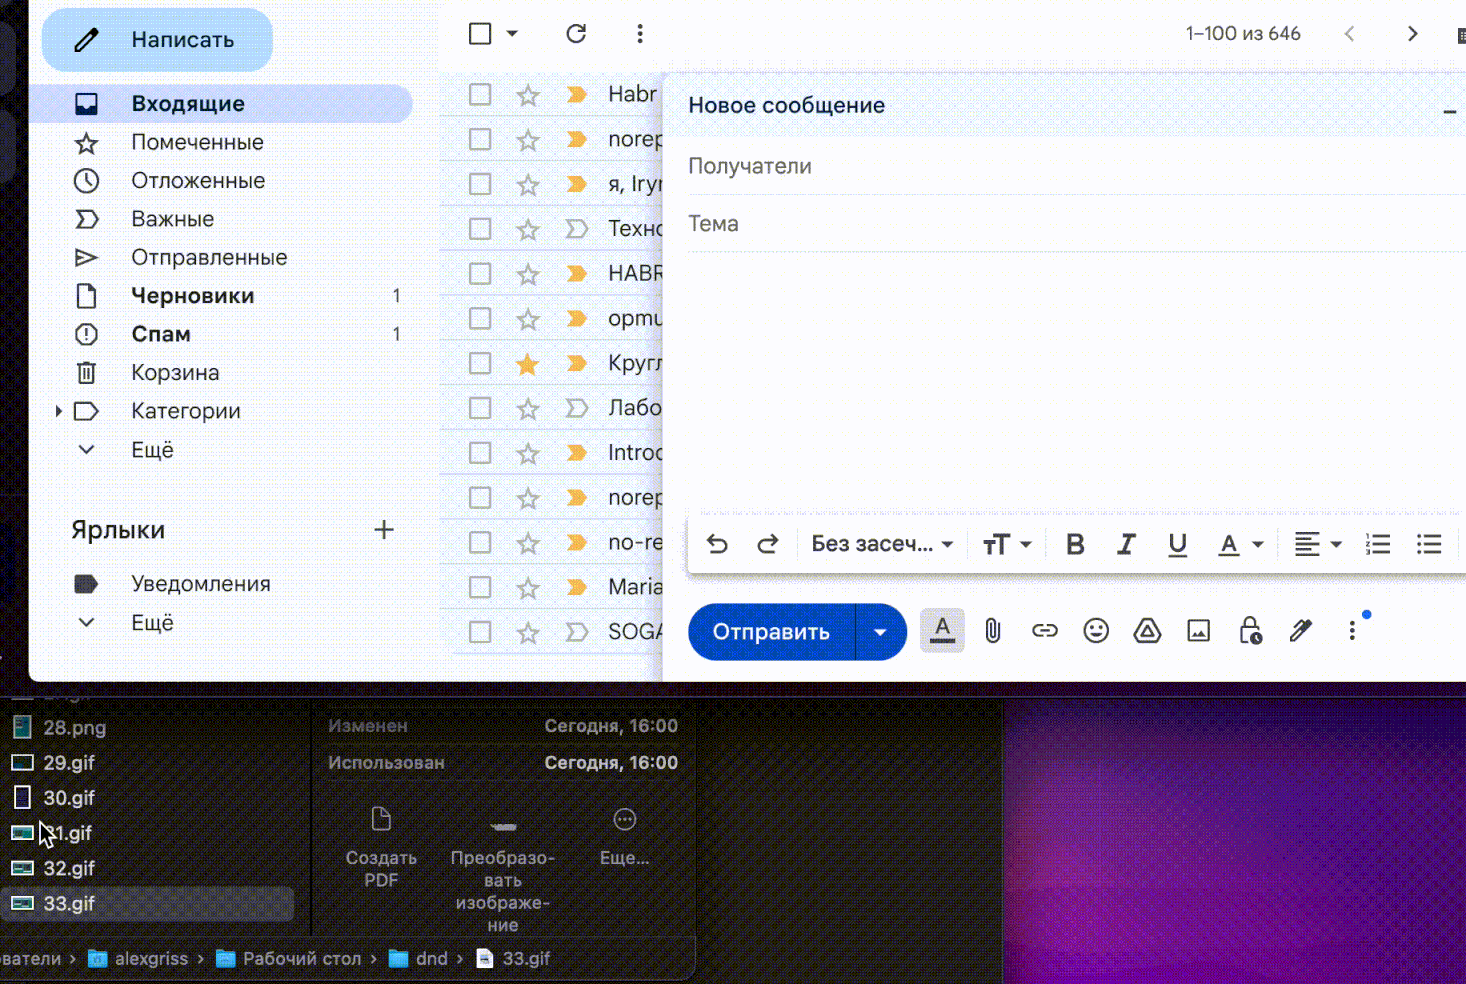The width and height of the screenshot is (1466, 984).
Task: Insert a link using the chain icon
Action: pyautogui.click(x=1044, y=631)
